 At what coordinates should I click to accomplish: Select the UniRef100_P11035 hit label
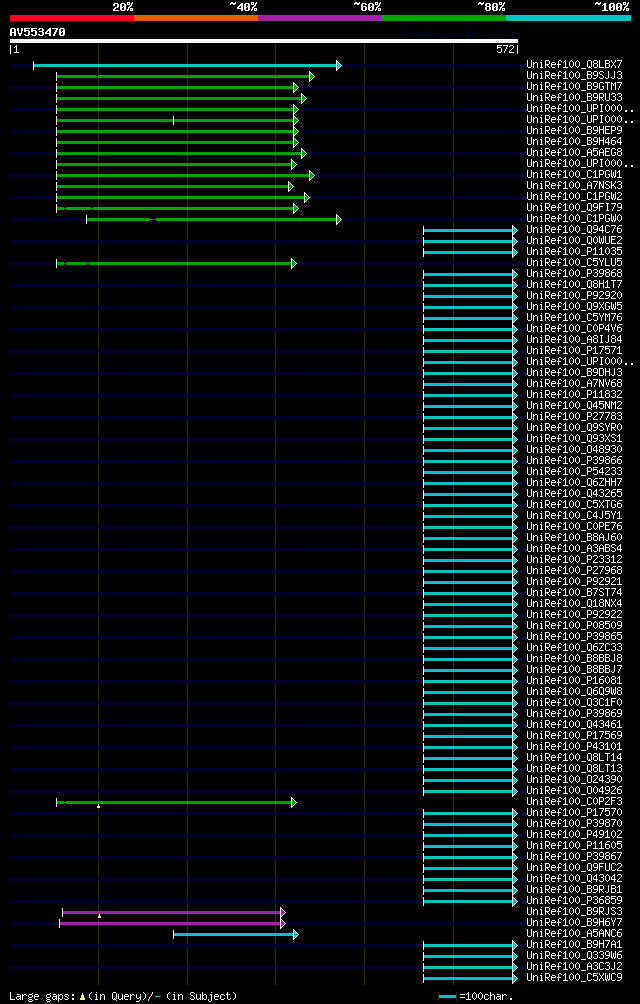tap(574, 251)
